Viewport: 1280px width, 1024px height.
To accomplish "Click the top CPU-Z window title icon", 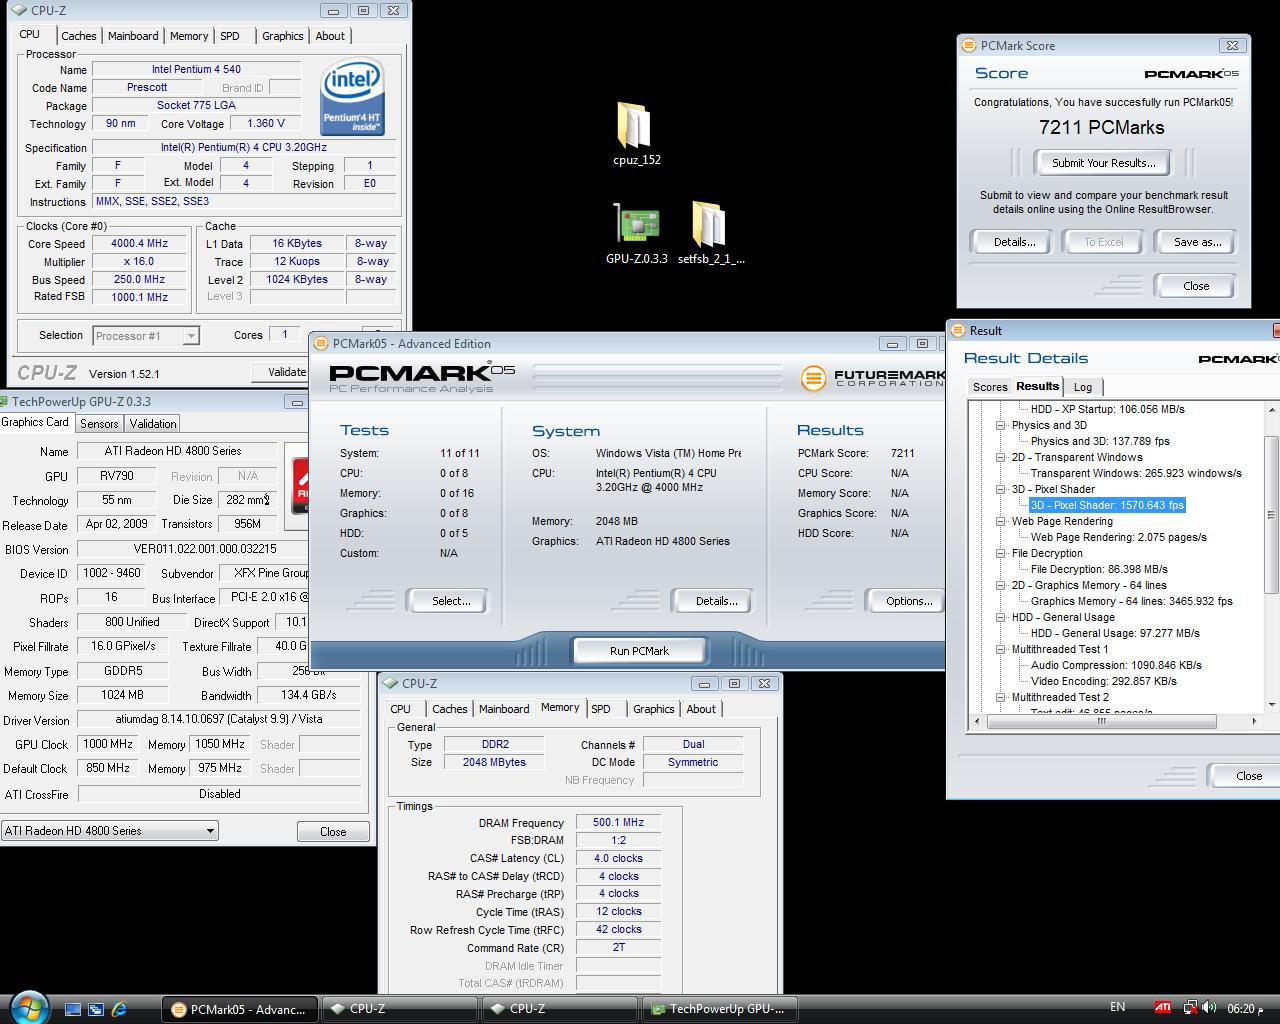I will (x=19, y=10).
